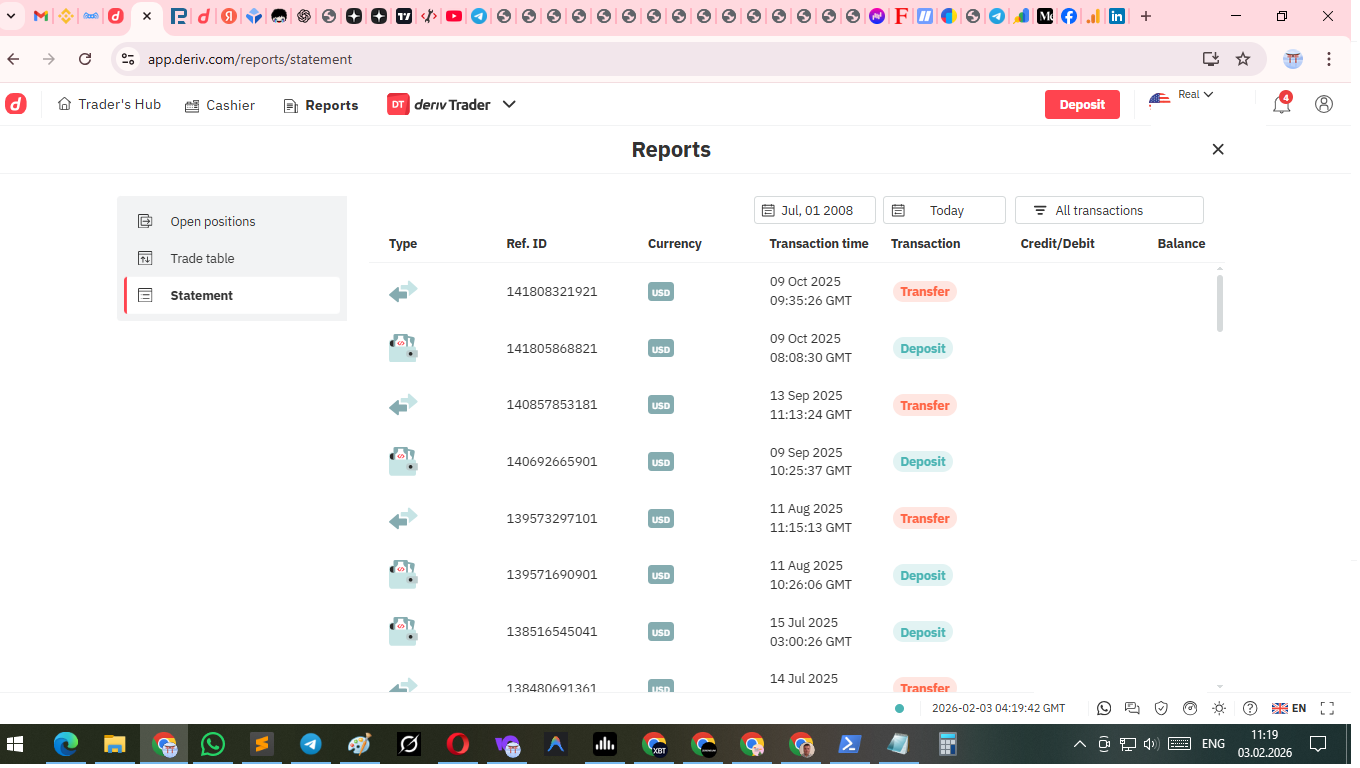The width and height of the screenshot is (1360, 768).
Task: Click the account profile icon
Action: pos(1324,104)
